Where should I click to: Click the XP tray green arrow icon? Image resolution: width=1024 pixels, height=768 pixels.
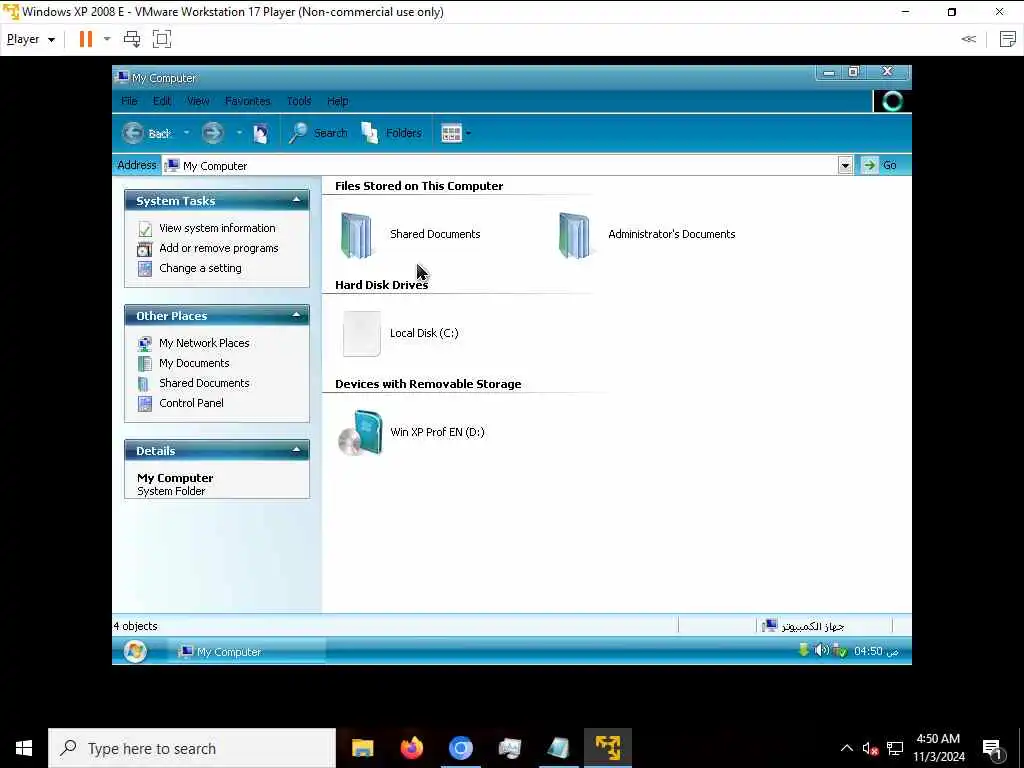804,650
